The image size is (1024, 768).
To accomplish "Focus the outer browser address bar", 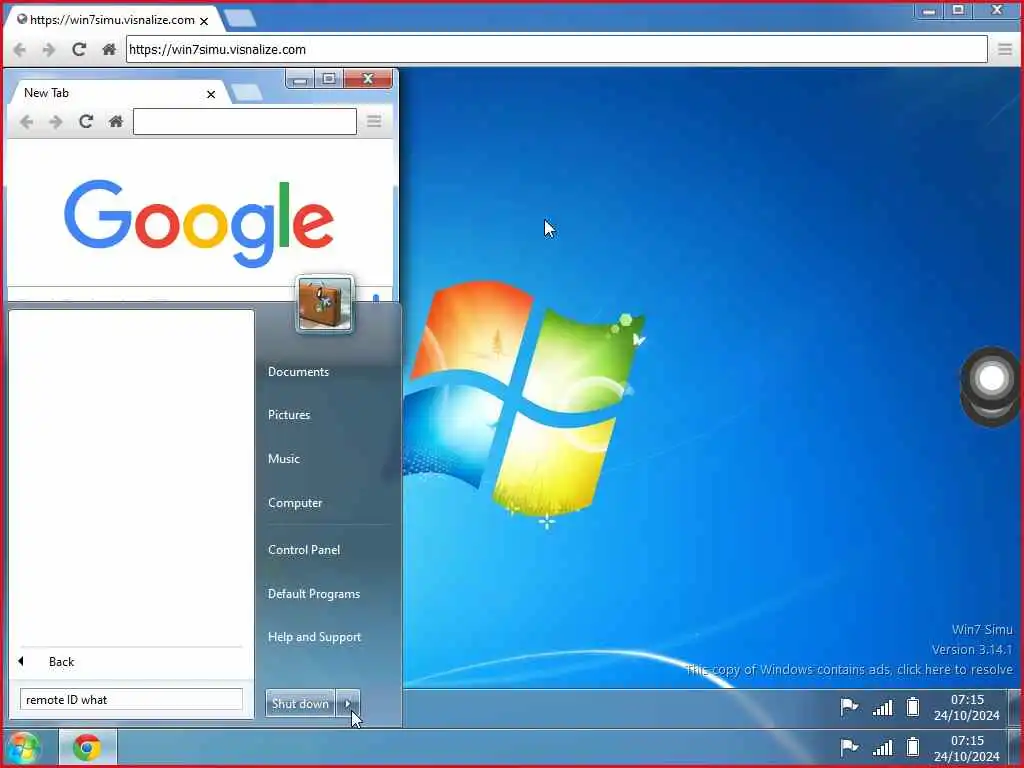I will (x=556, y=50).
